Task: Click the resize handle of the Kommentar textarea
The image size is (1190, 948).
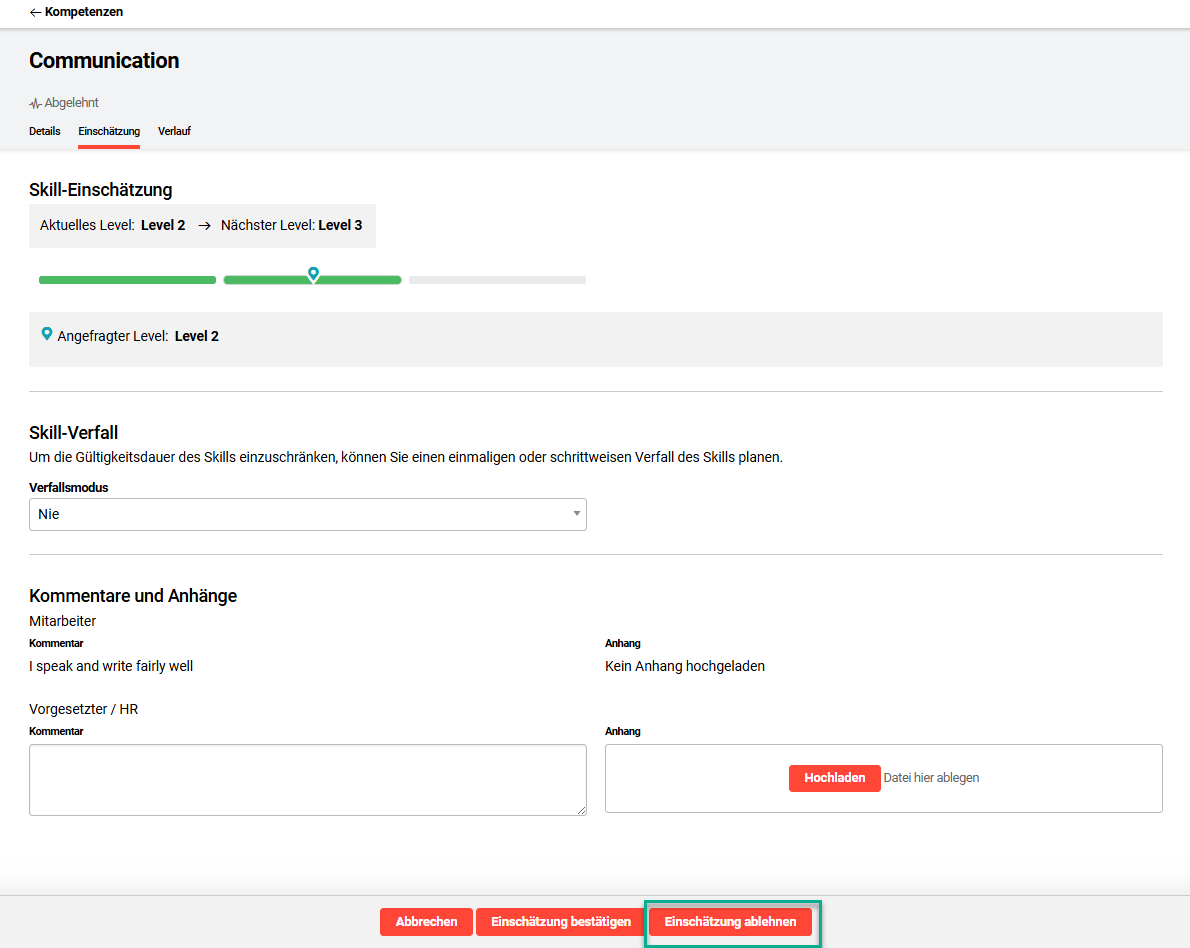Action: 581,809
